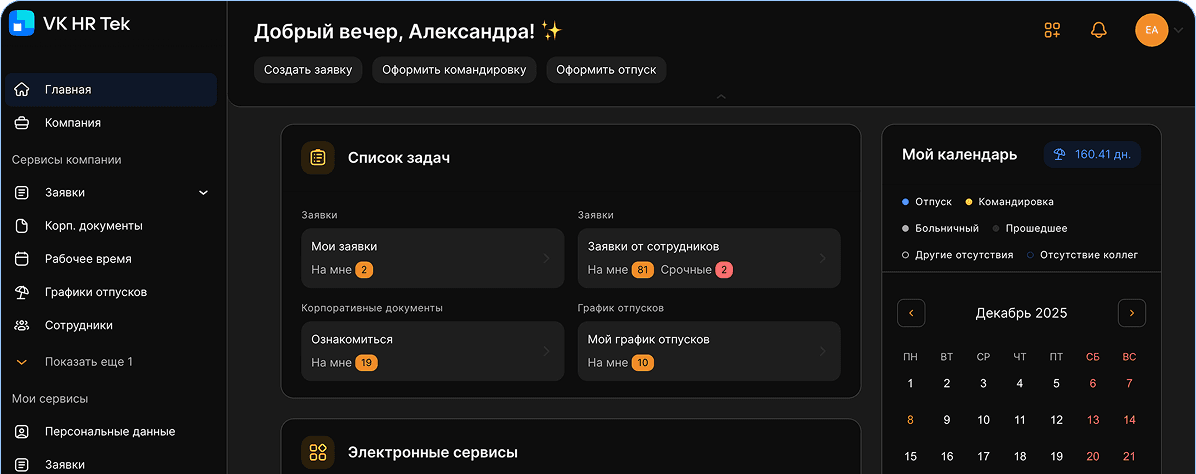
Task: Open Корп. документы in the sidebar
Action: (x=111, y=226)
